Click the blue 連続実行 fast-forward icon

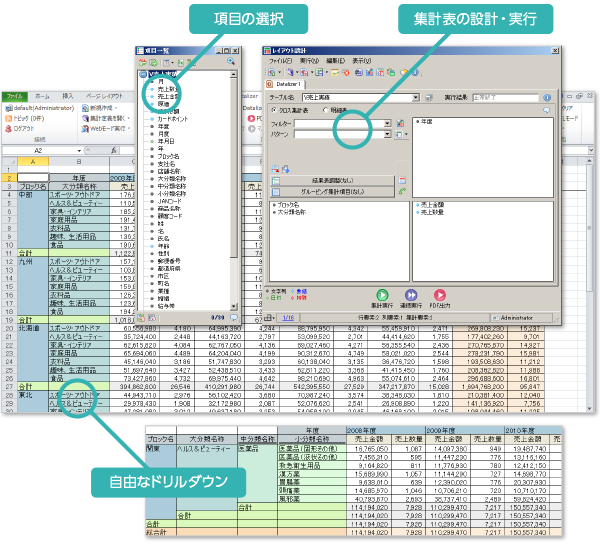(409, 293)
